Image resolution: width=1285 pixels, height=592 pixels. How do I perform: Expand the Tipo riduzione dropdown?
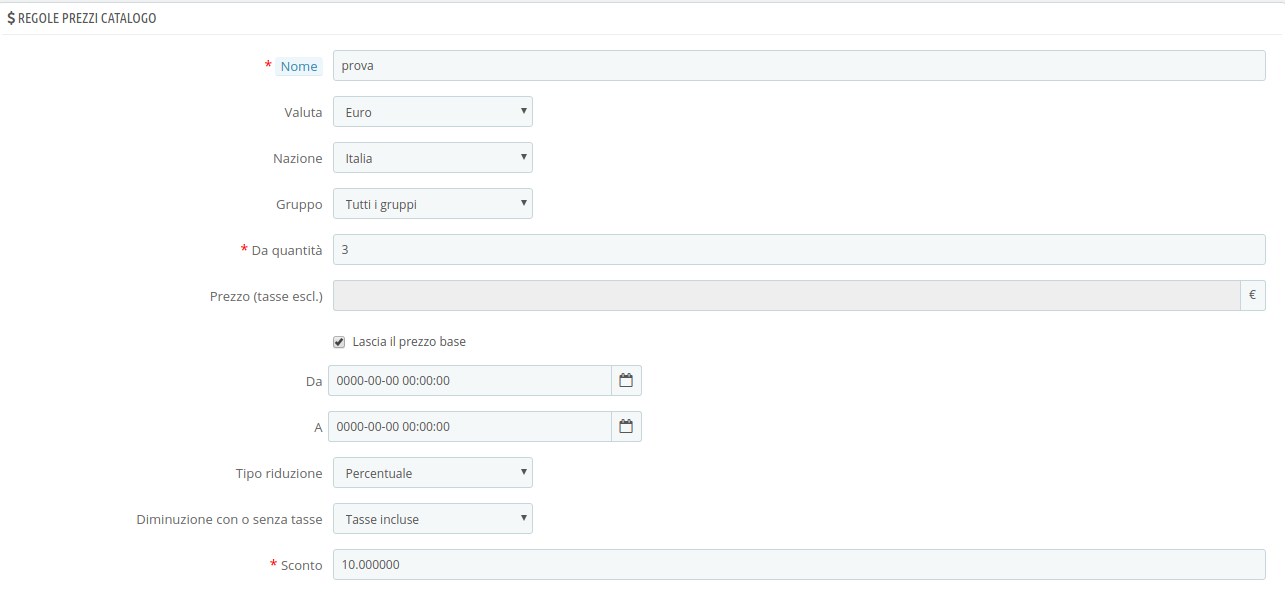pos(432,473)
